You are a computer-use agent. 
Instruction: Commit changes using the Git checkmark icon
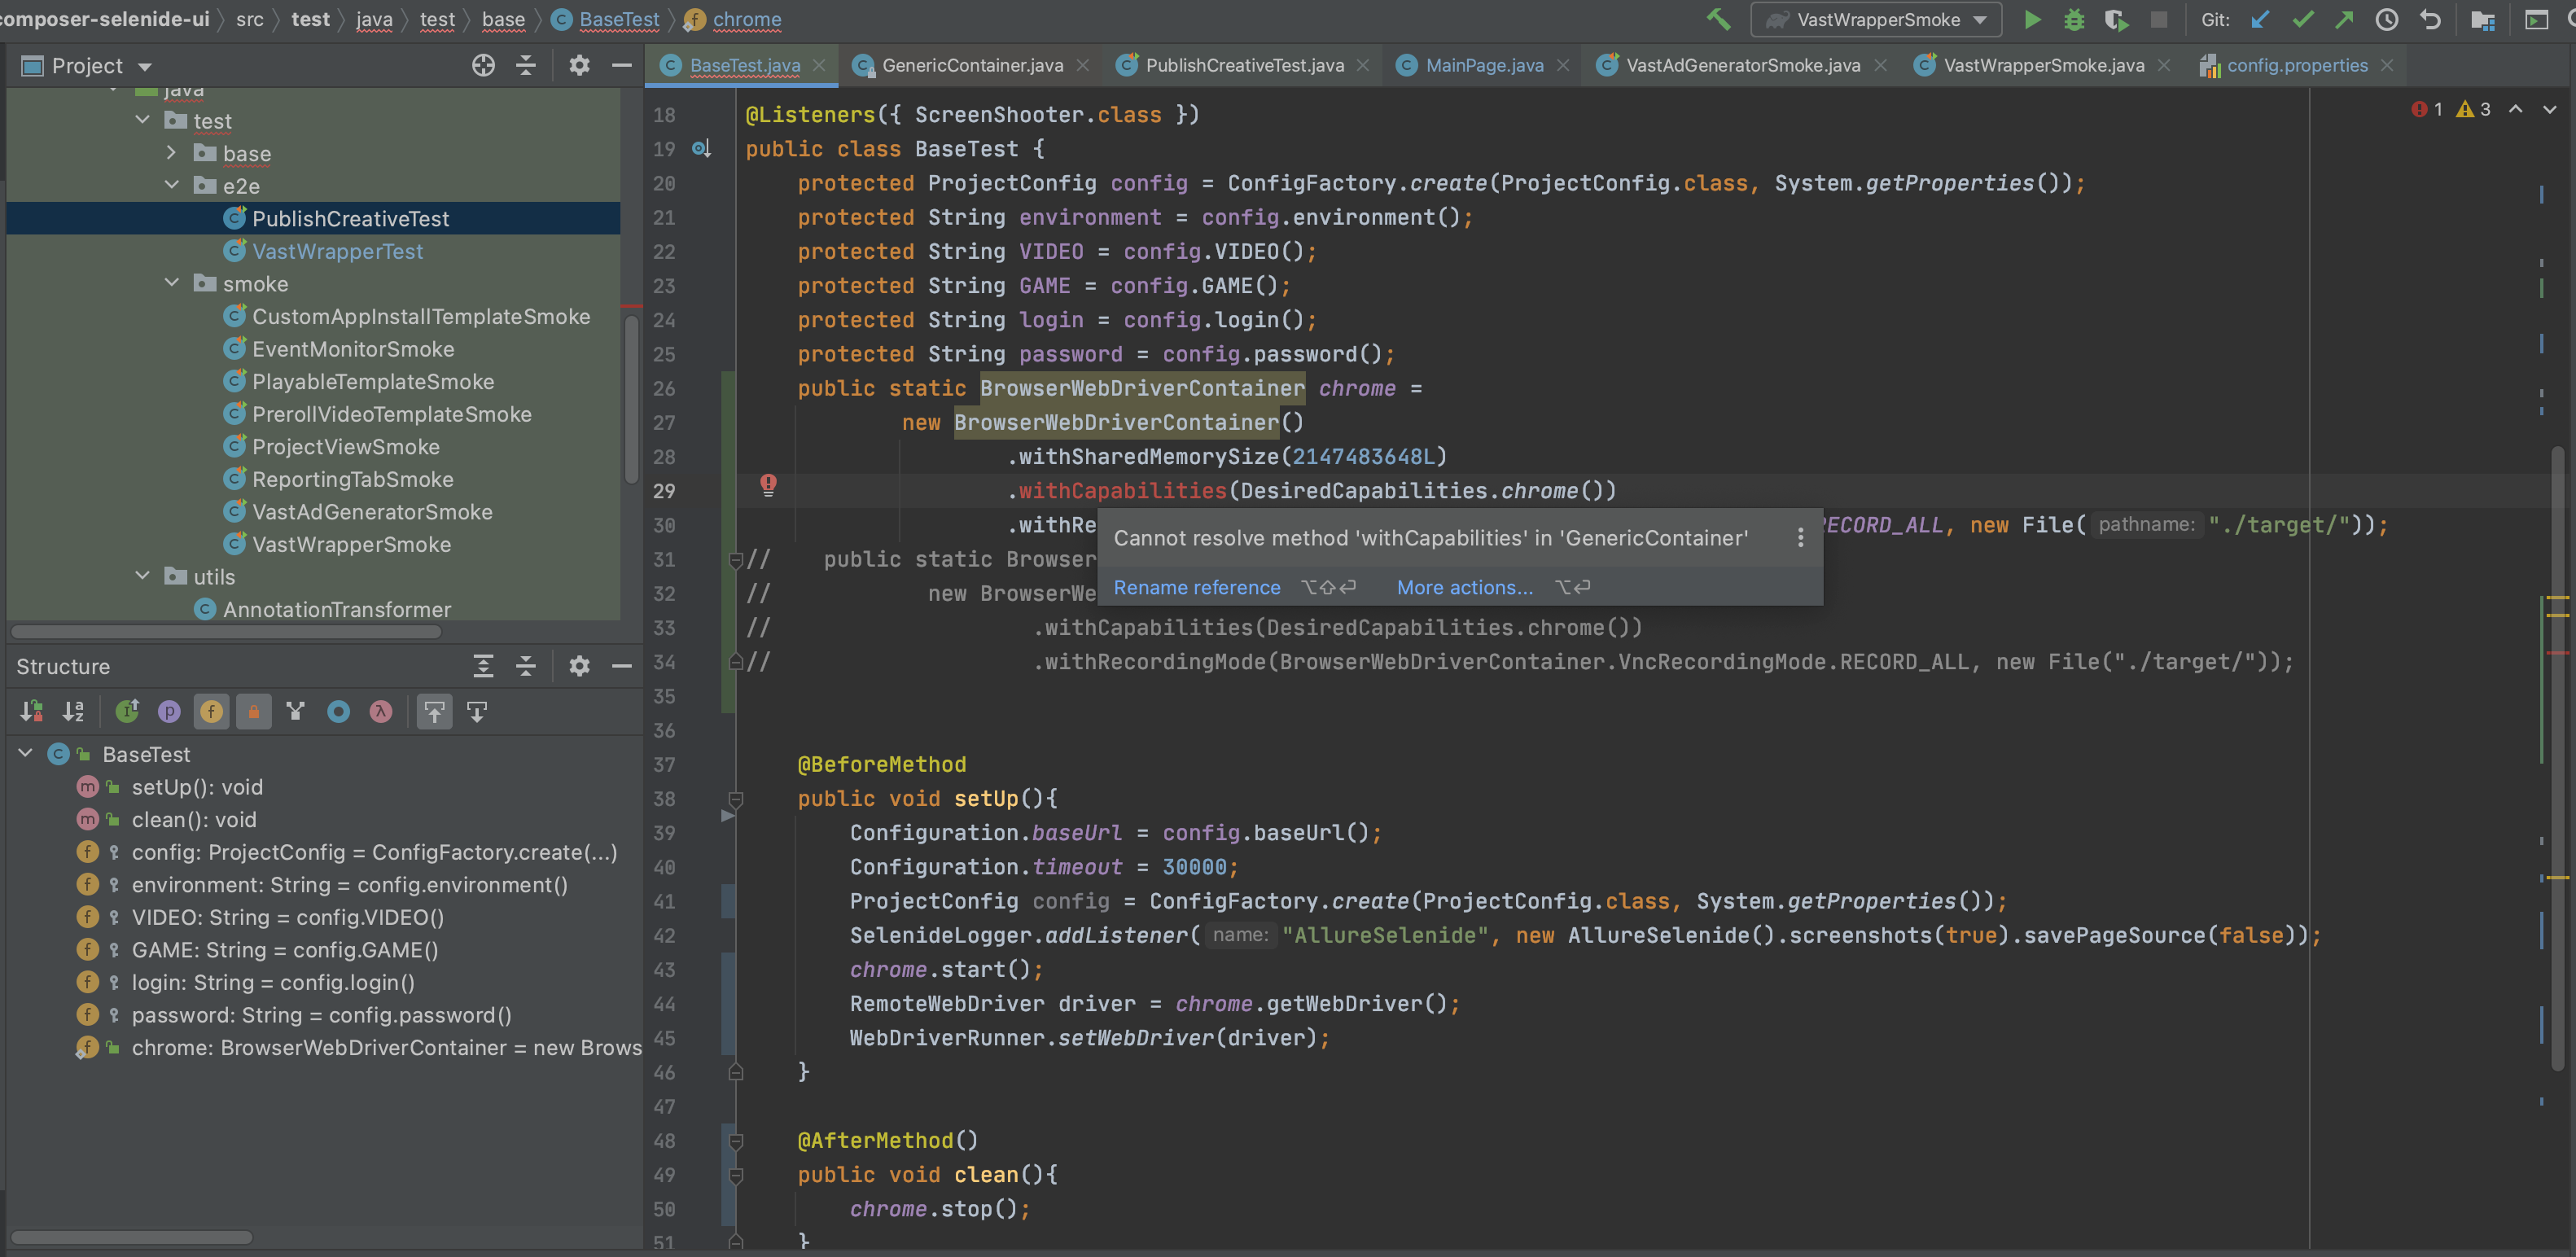pos(2303,19)
